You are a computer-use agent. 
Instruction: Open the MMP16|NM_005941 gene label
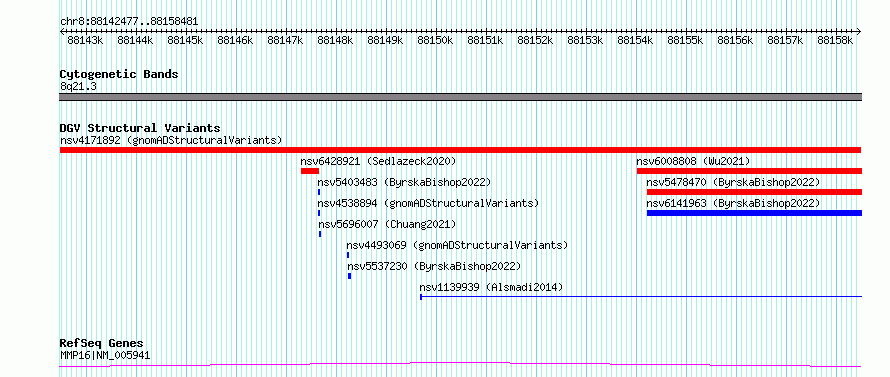click(x=106, y=355)
